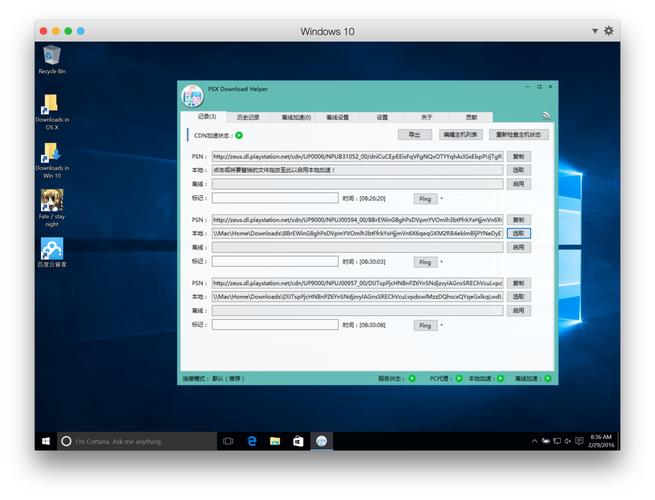This screenshot has height=500, width=655.
Task: Open the taskbar clock showing 8:36 AM
Action: coord(600,441)
